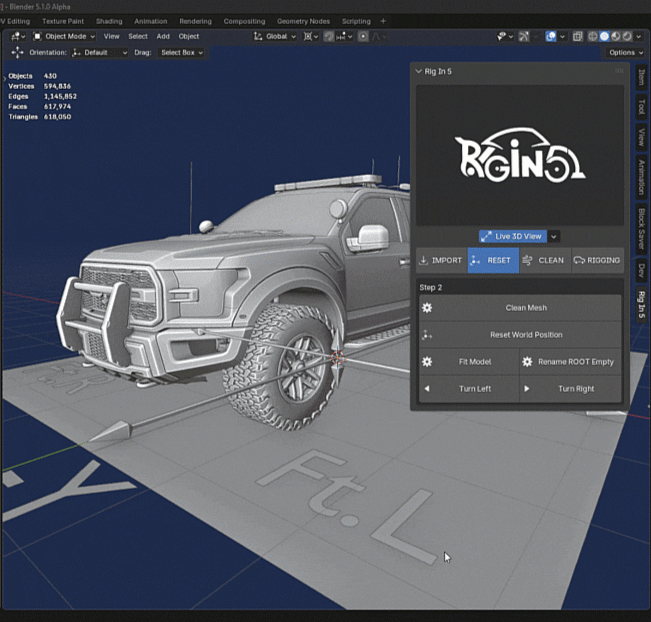The height and width of the screenshot is (622, 651).
Task: Click the Fit Model button
Action: (469, 362)
